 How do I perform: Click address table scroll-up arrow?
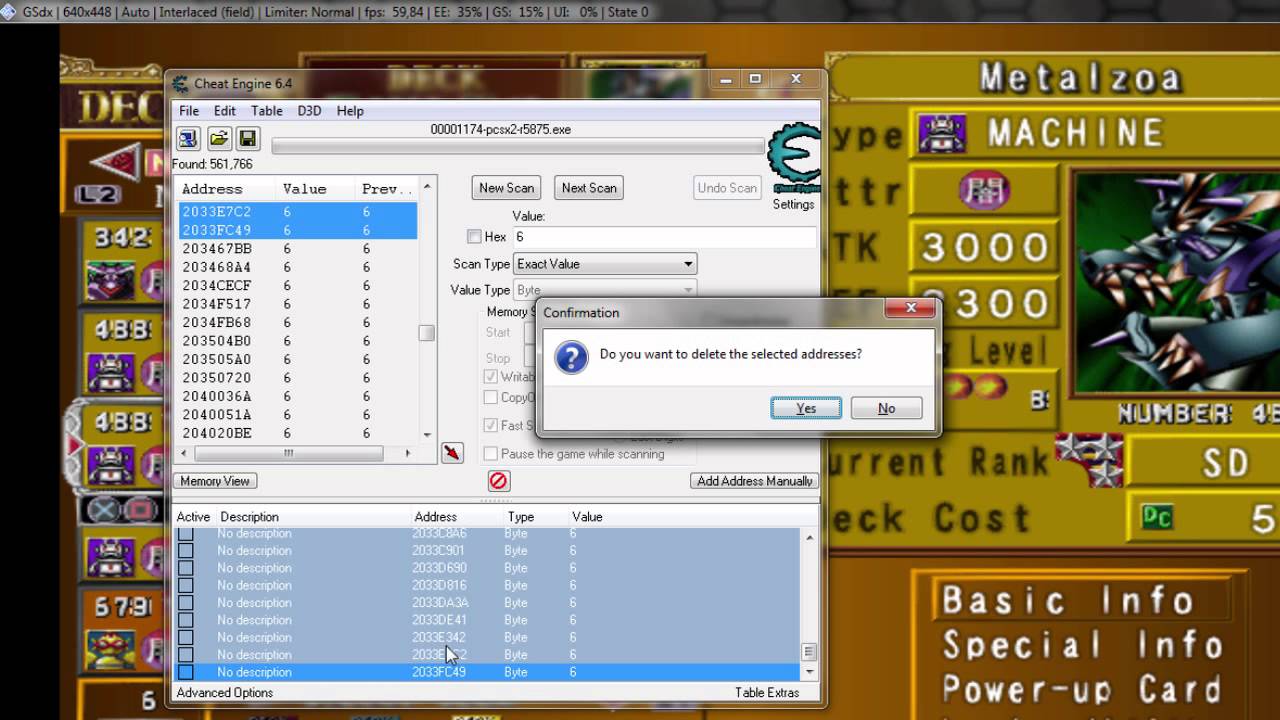tap(809, 538)
